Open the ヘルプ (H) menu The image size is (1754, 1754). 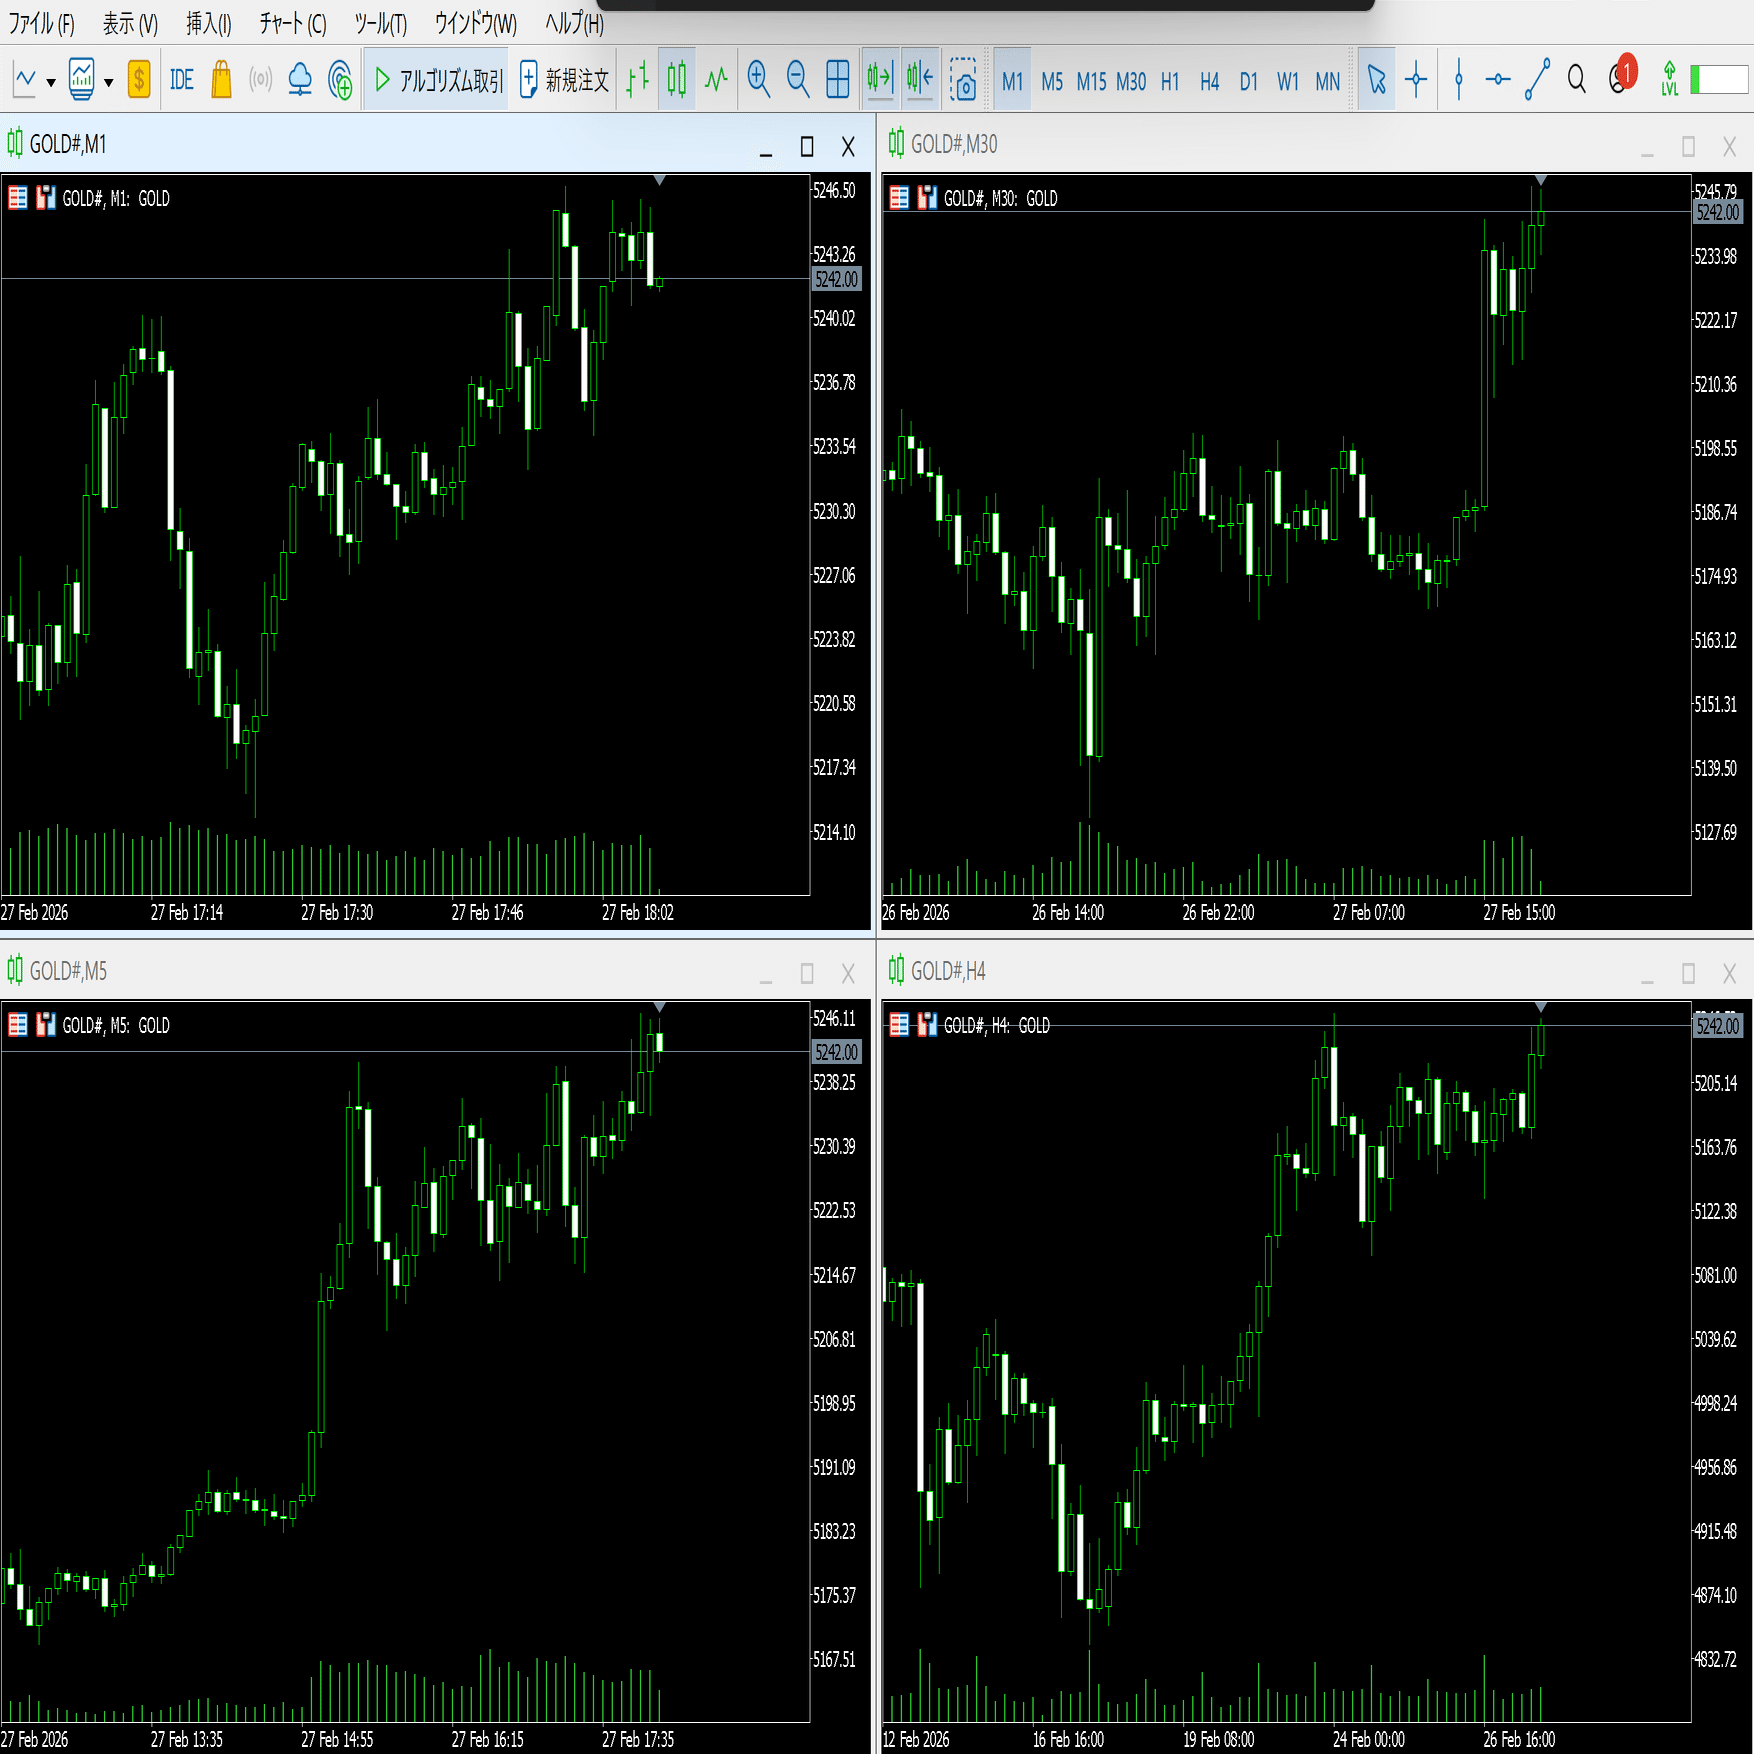point(575,24)
